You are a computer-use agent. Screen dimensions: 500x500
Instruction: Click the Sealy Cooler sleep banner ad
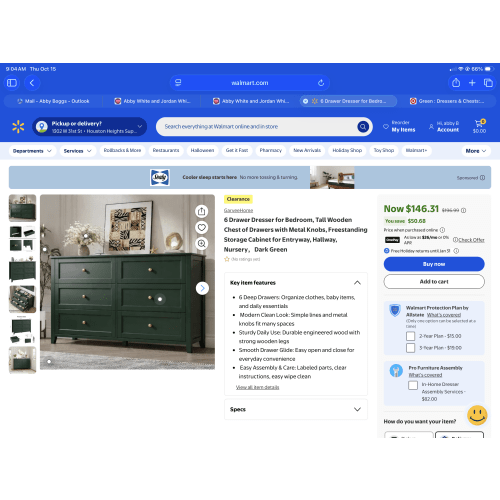coord(250,177)
